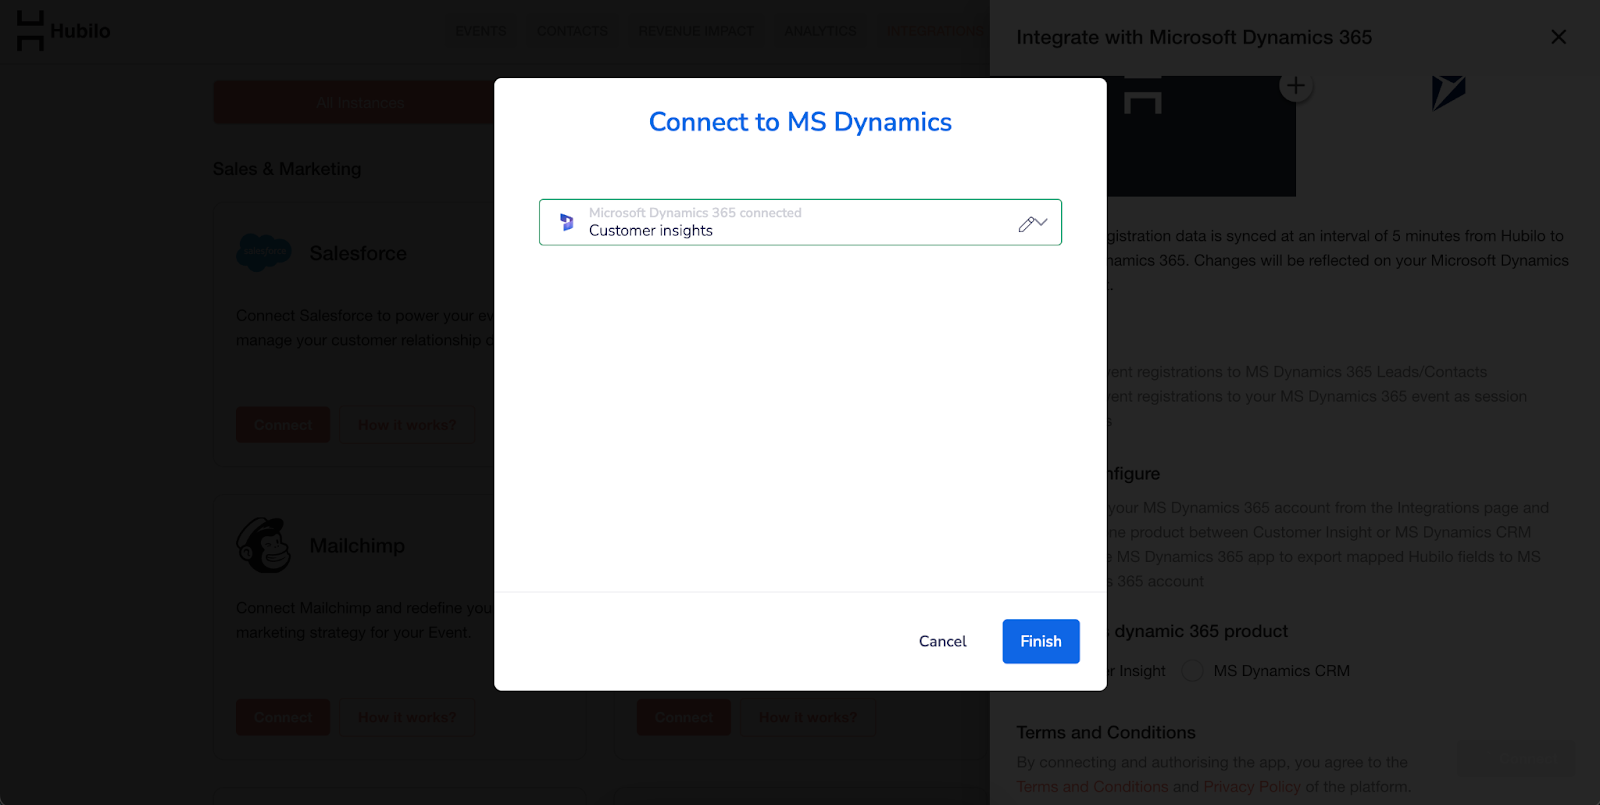
Task: Click the Sales & Marketing heading
Action: (x=287, y=169)
